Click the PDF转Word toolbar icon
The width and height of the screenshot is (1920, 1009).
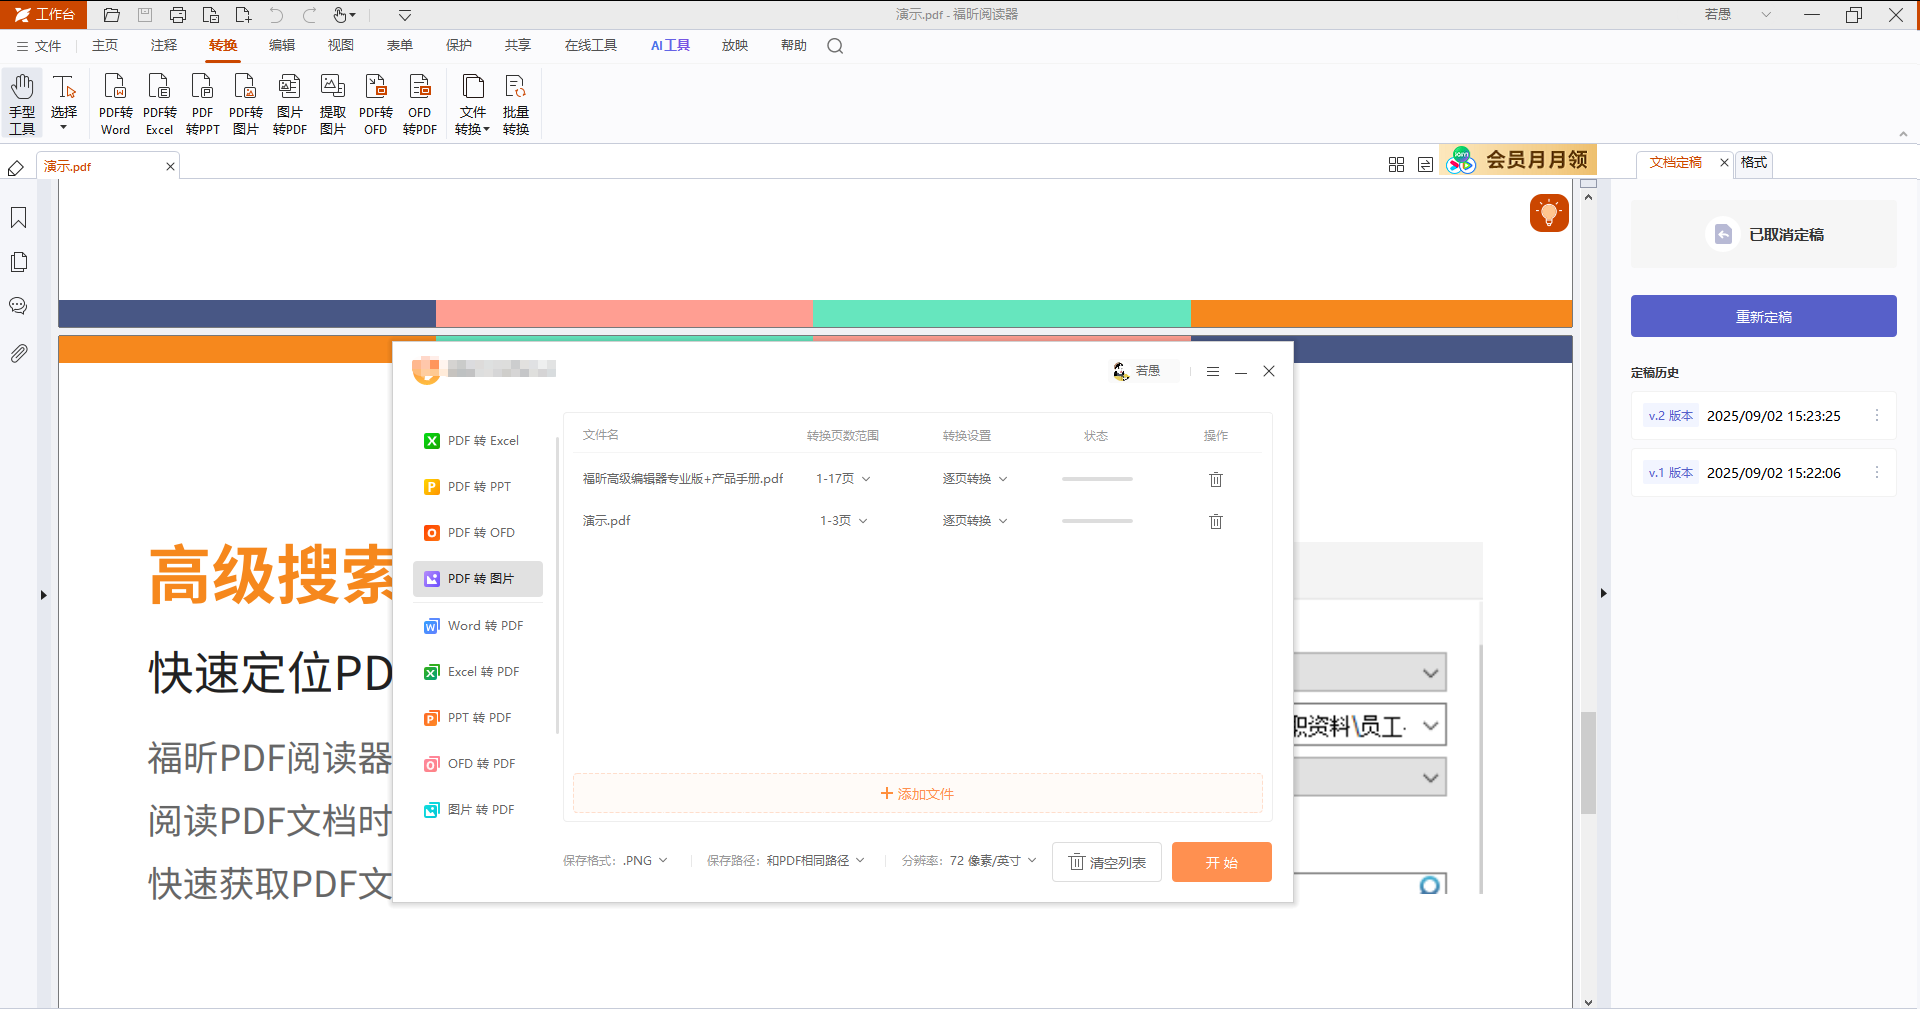115,104
